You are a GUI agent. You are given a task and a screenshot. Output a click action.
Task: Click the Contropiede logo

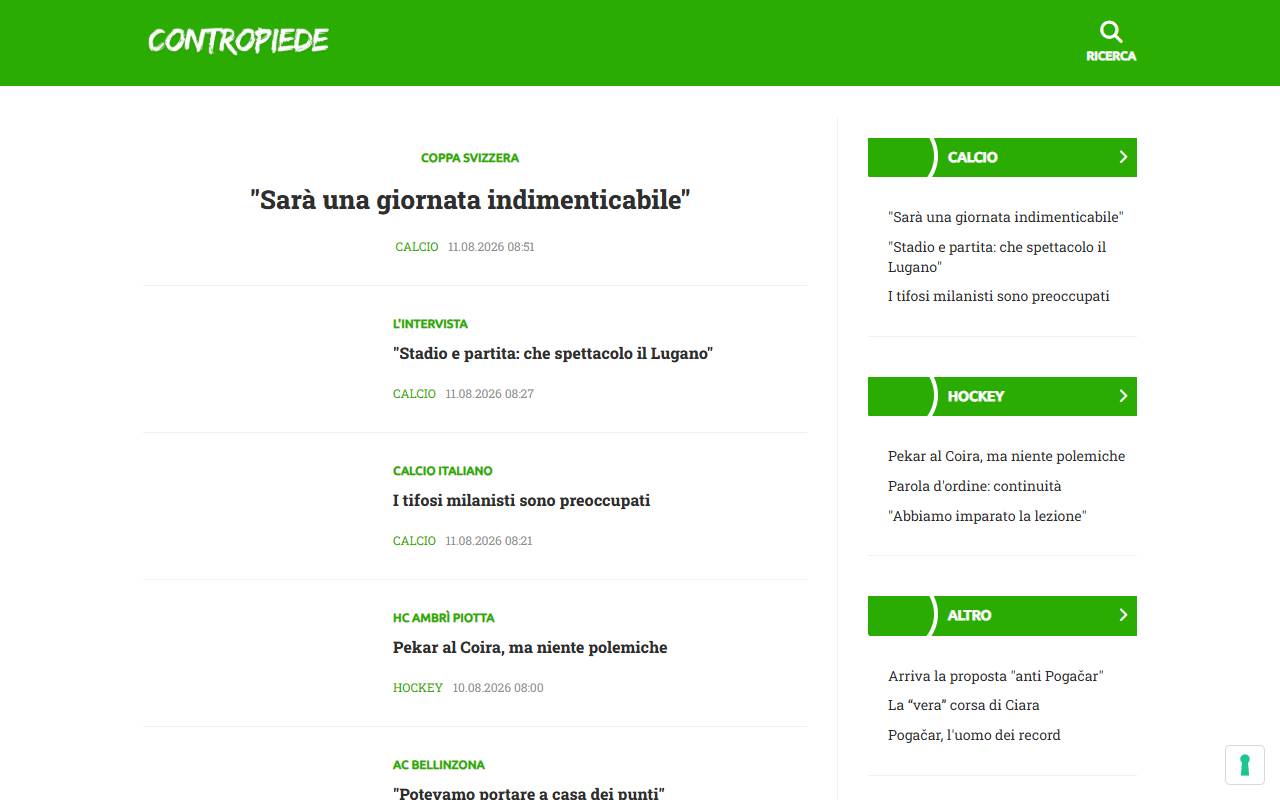[x=238, y=40]
